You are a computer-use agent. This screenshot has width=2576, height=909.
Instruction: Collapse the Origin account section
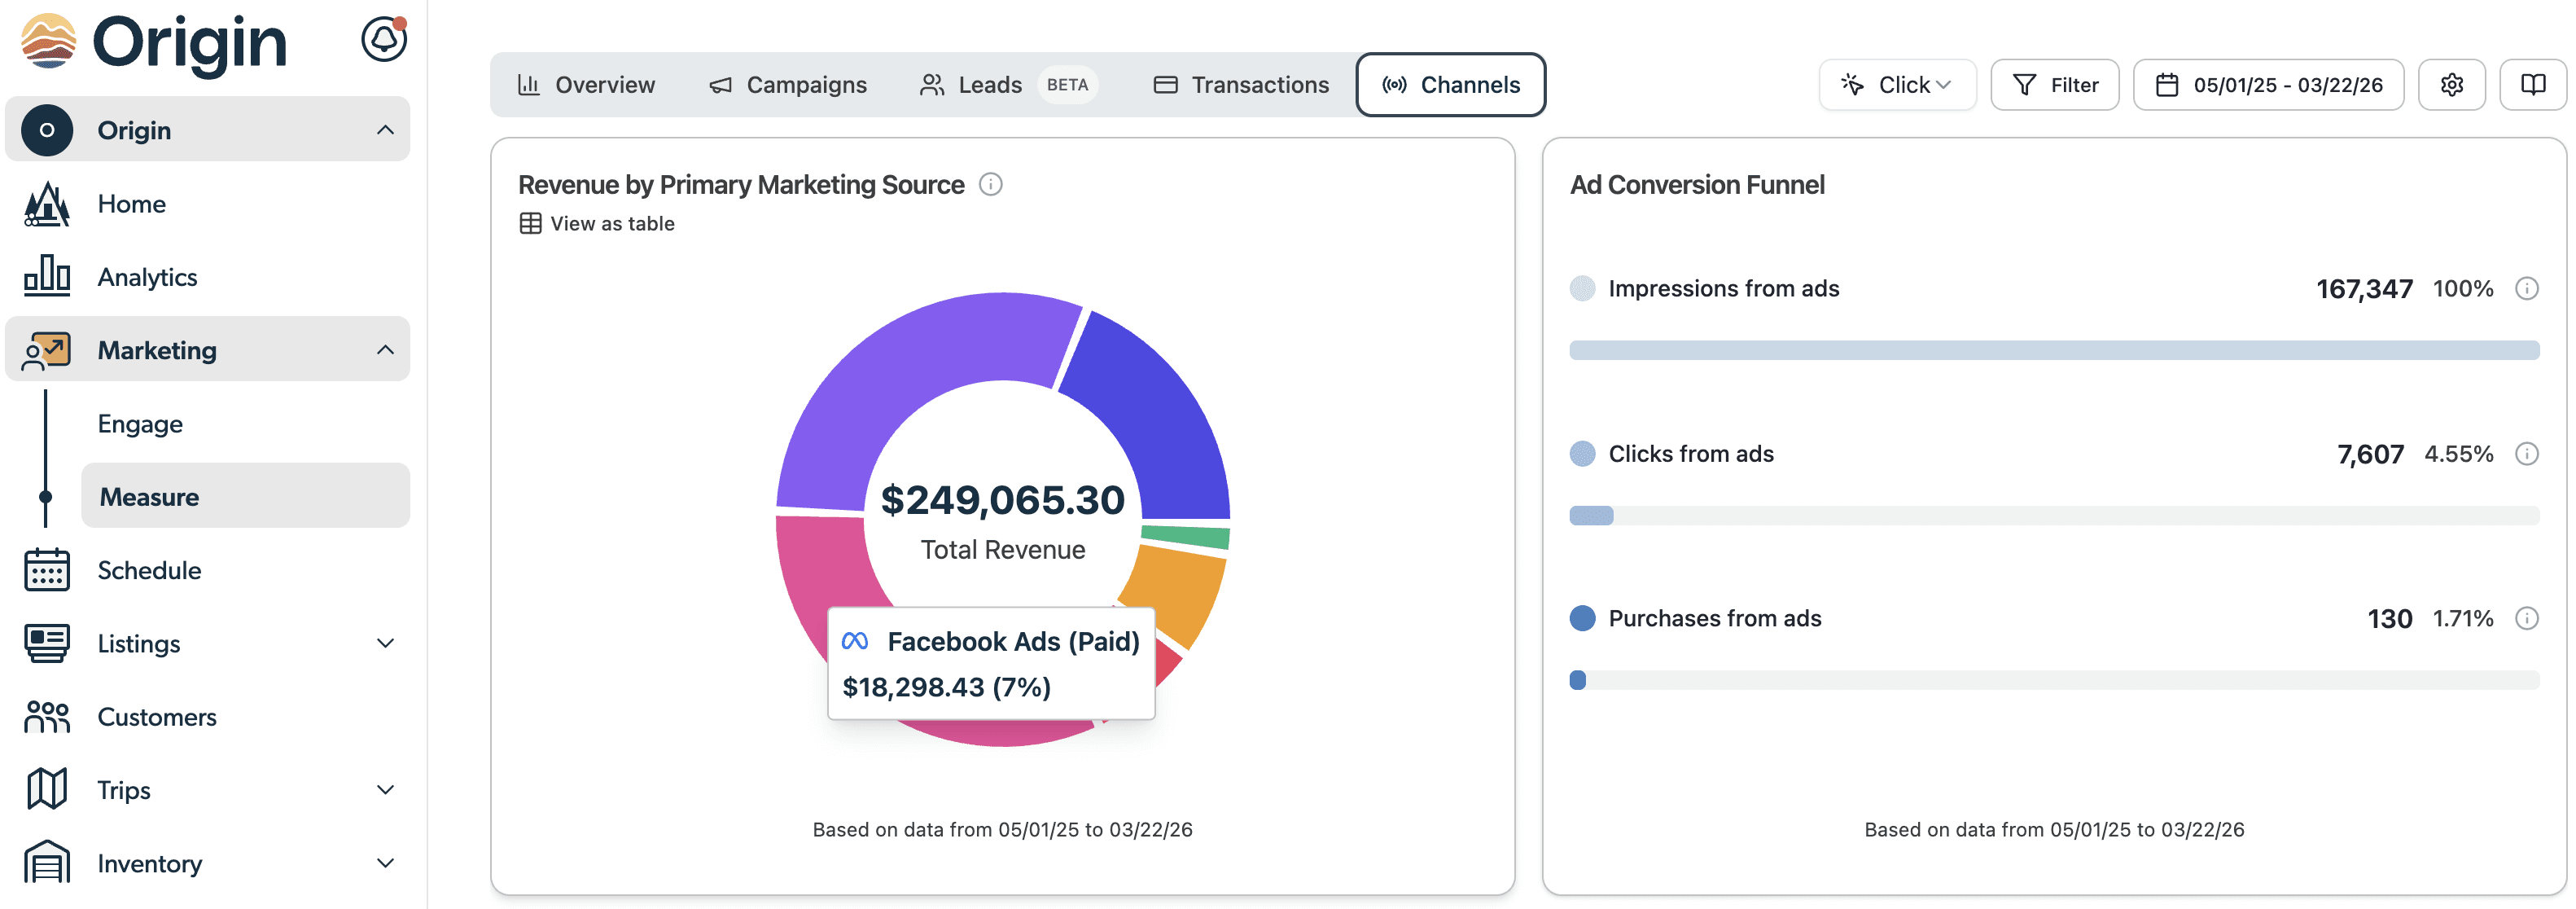385,130
